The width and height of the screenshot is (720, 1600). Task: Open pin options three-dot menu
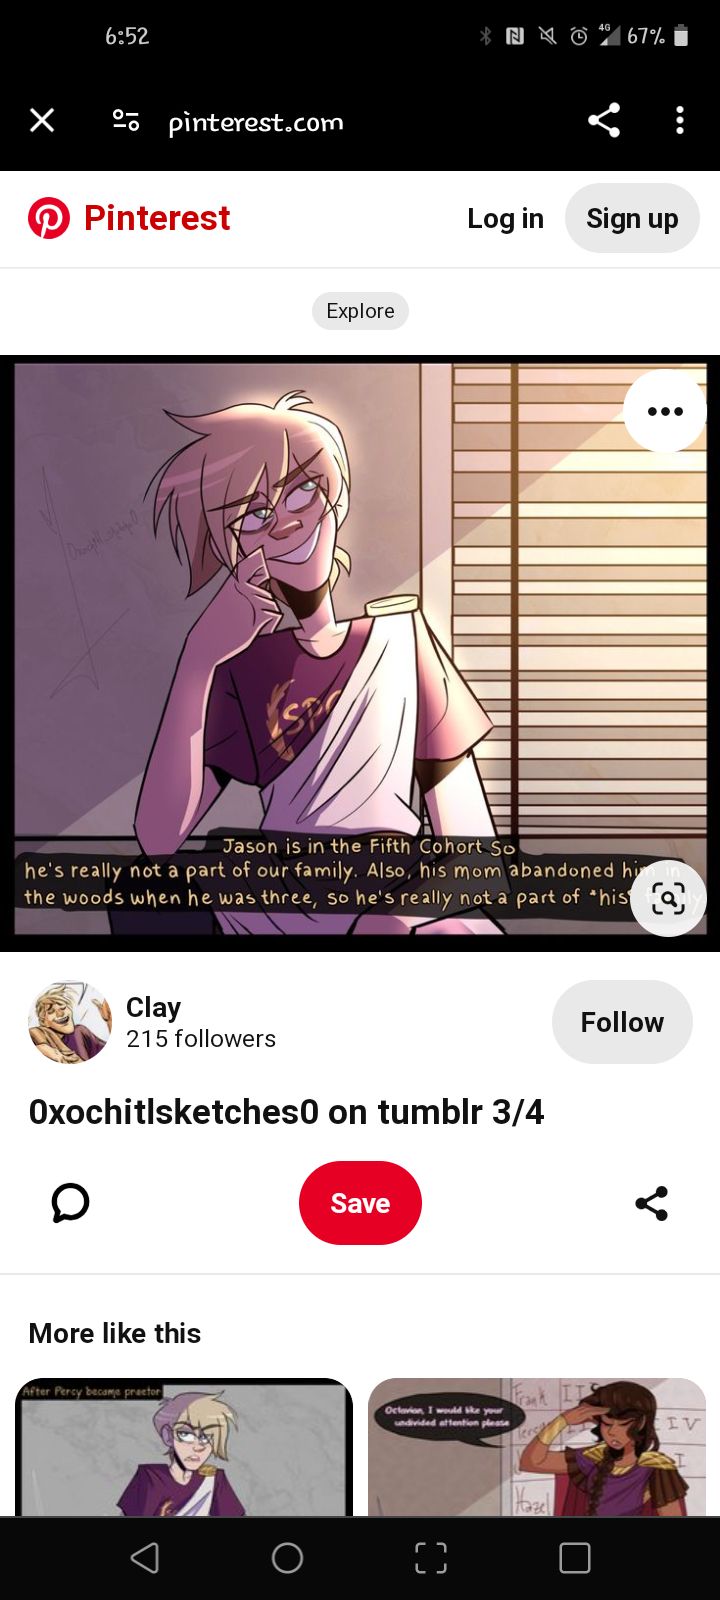click(665, 411)
